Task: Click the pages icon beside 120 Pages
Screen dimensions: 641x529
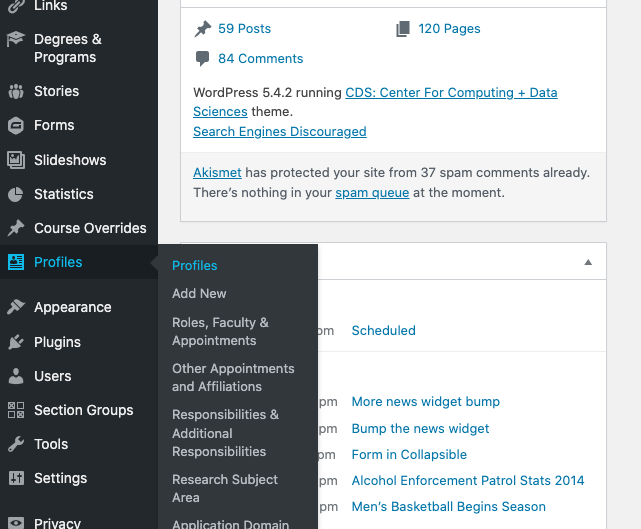Action: tap(403, 29)
